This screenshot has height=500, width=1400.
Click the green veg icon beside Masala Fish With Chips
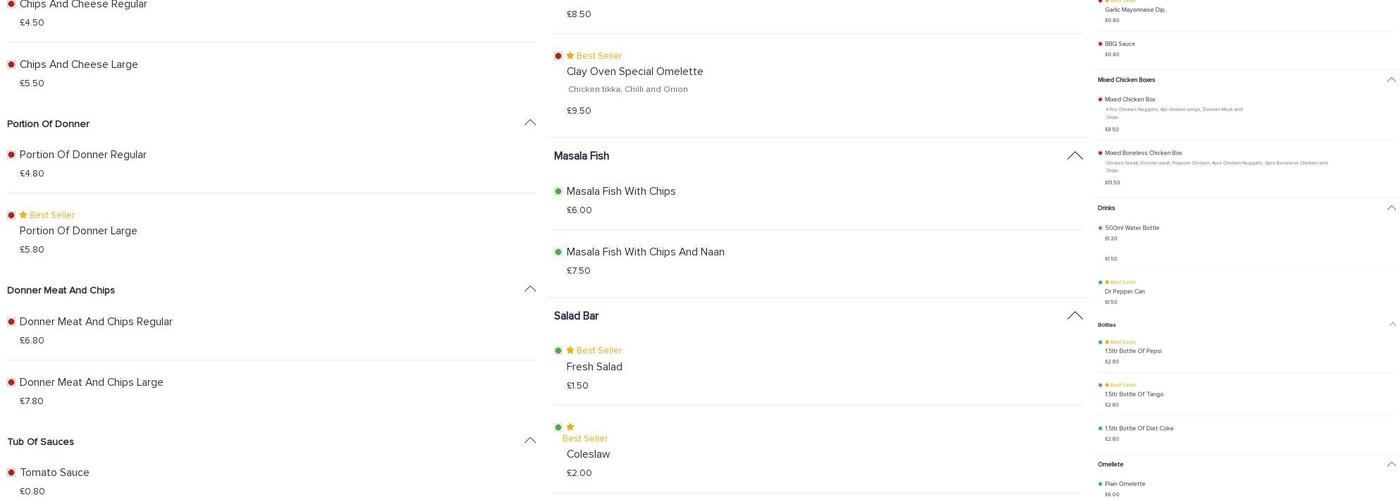coord(558,192)
